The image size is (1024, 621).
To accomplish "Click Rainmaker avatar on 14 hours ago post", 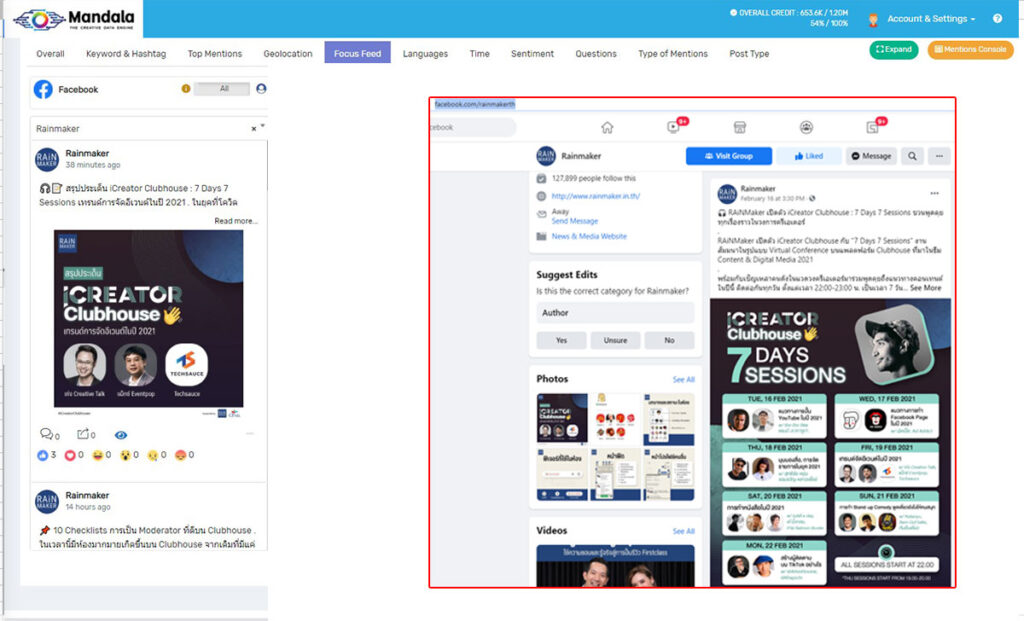I will 46,502.
